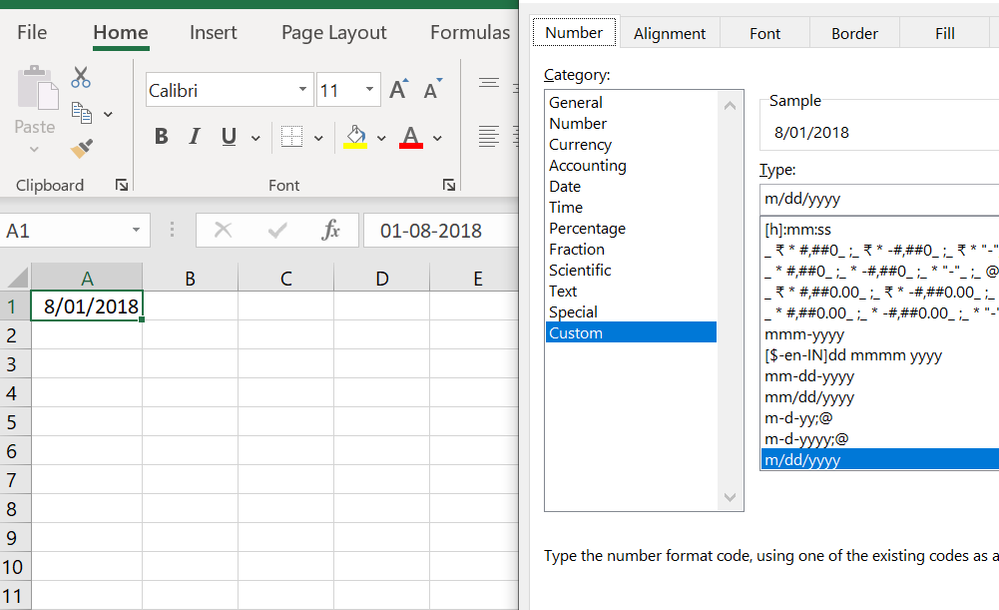Select cell A1 with 8/01/2018

pos(87,306)
